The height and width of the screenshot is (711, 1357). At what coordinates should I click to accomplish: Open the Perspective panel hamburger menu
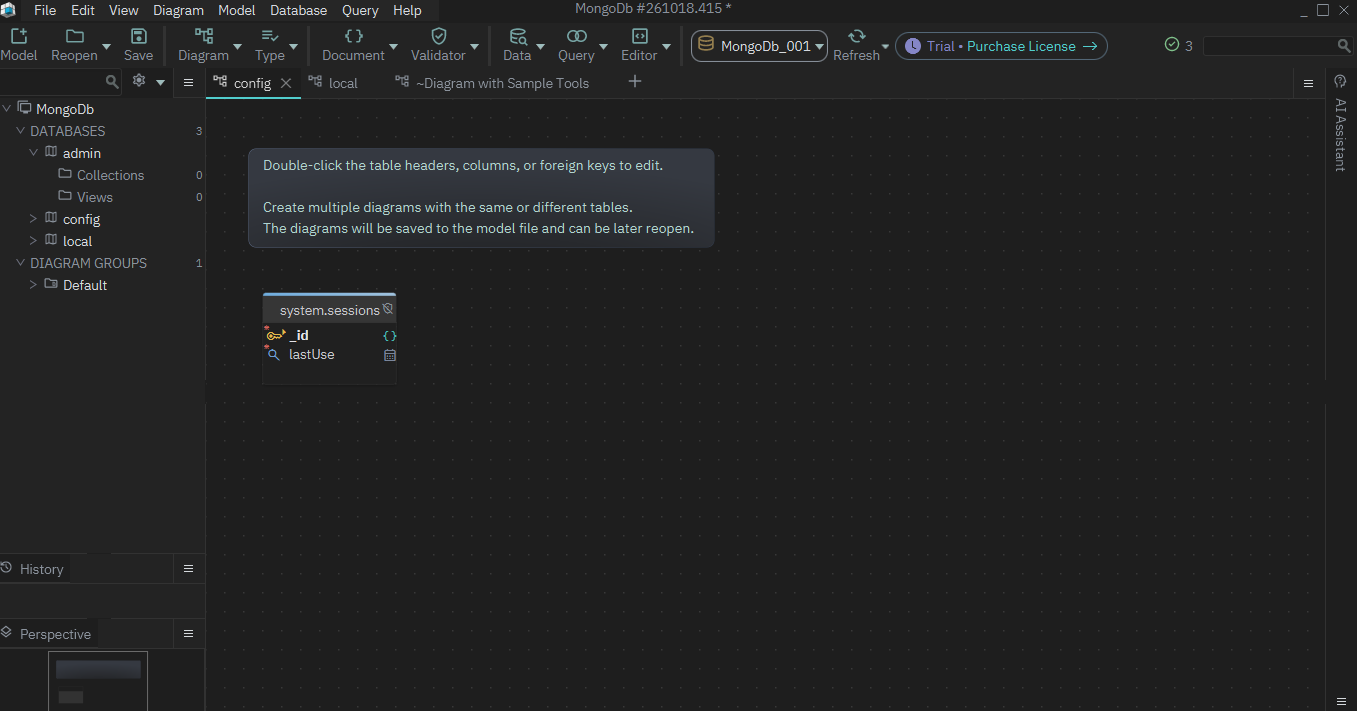click(188, 634)
